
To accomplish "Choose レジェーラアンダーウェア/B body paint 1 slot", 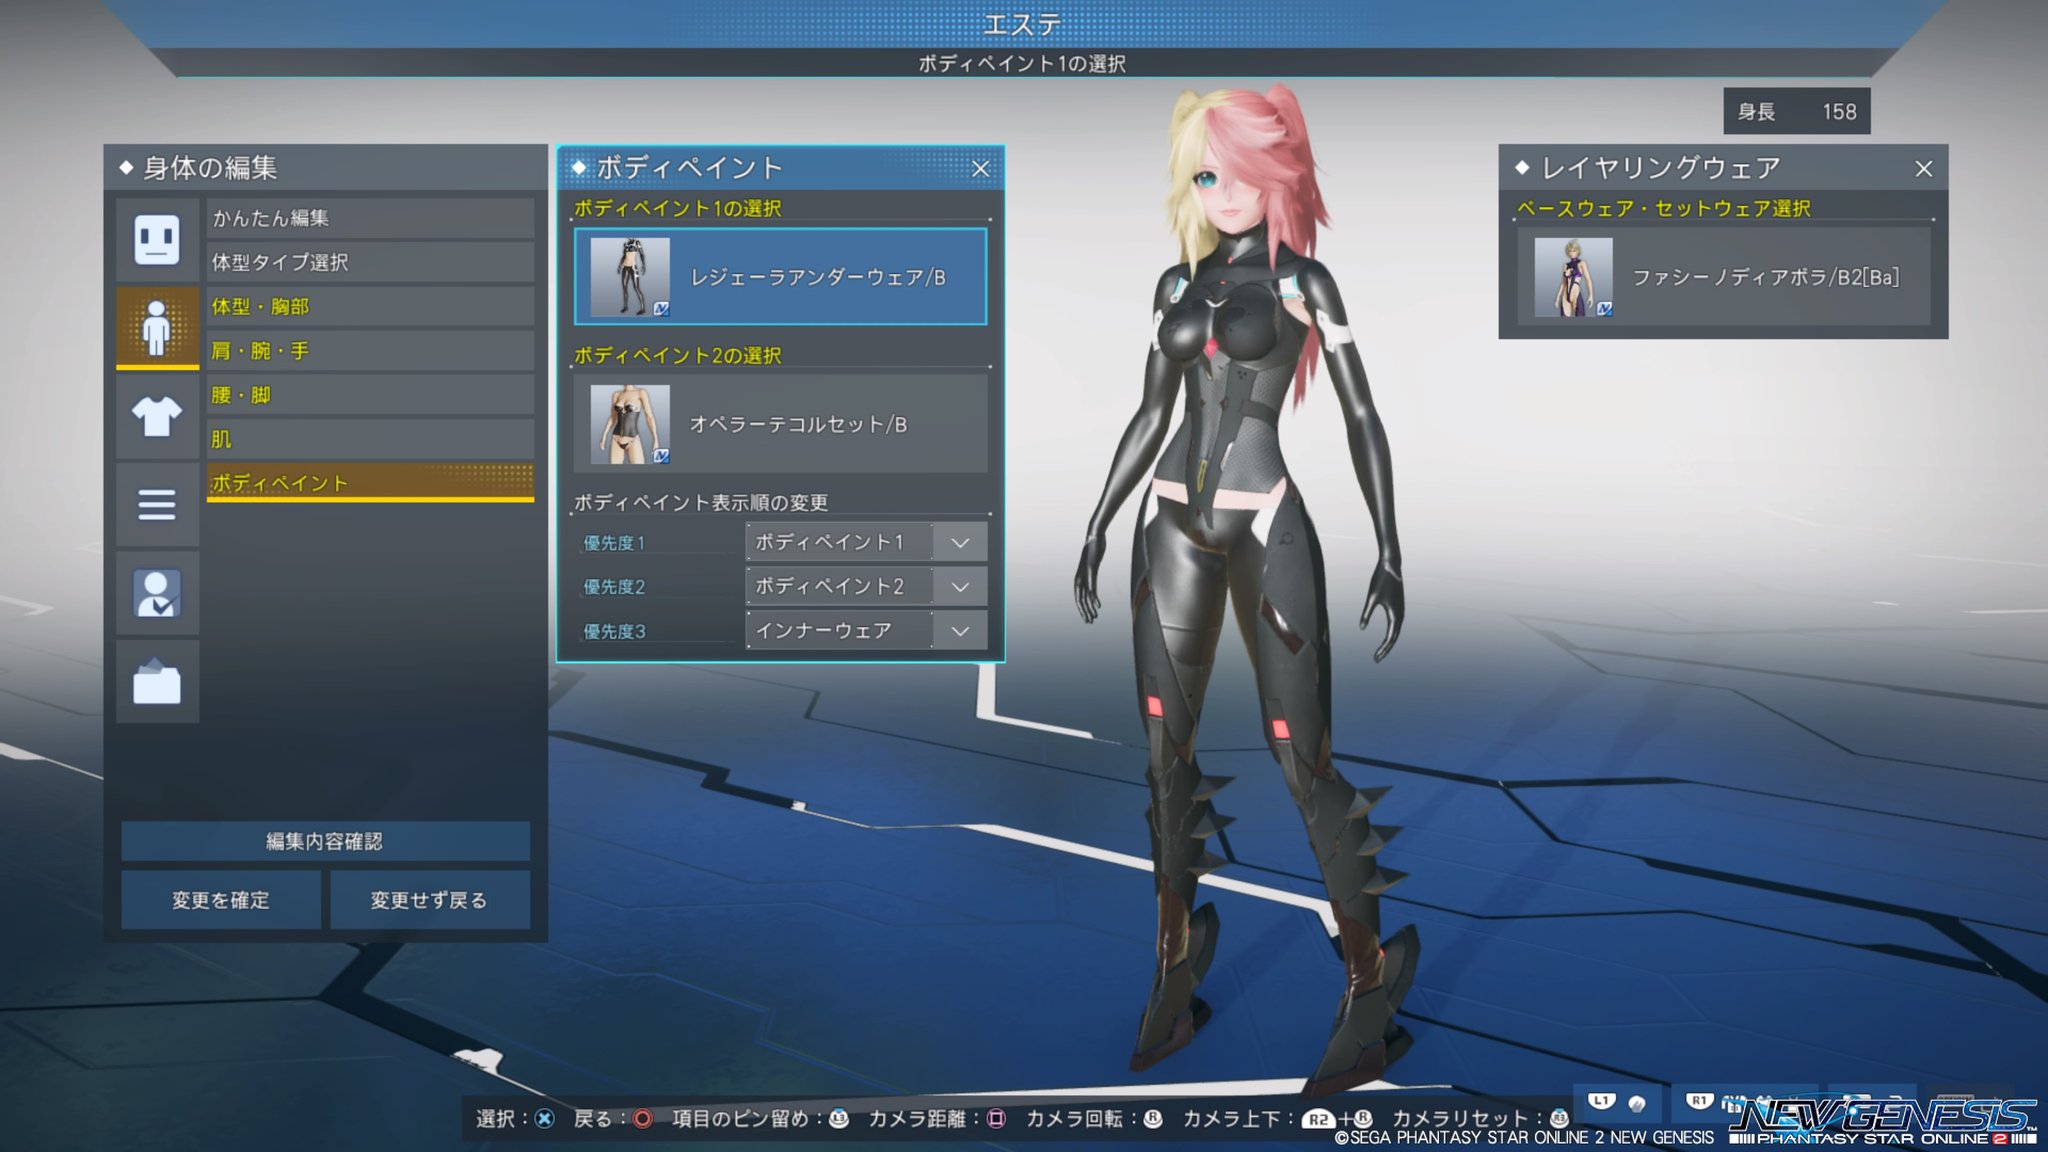I will [780, 277].
